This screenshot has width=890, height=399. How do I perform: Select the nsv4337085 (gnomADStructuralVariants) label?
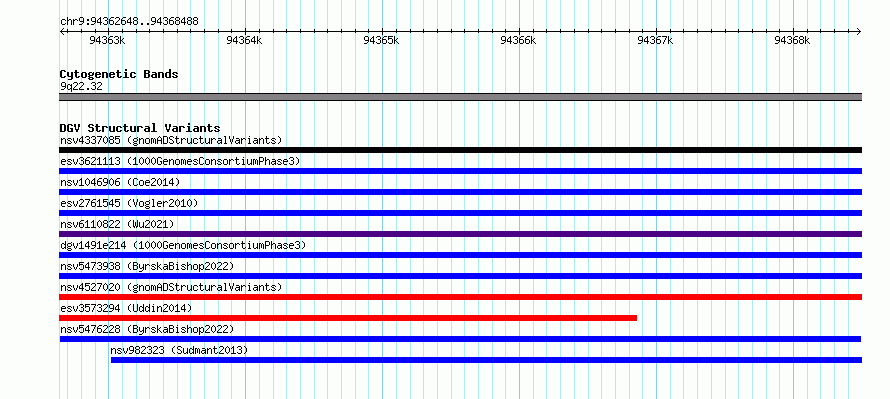(171, 140)
